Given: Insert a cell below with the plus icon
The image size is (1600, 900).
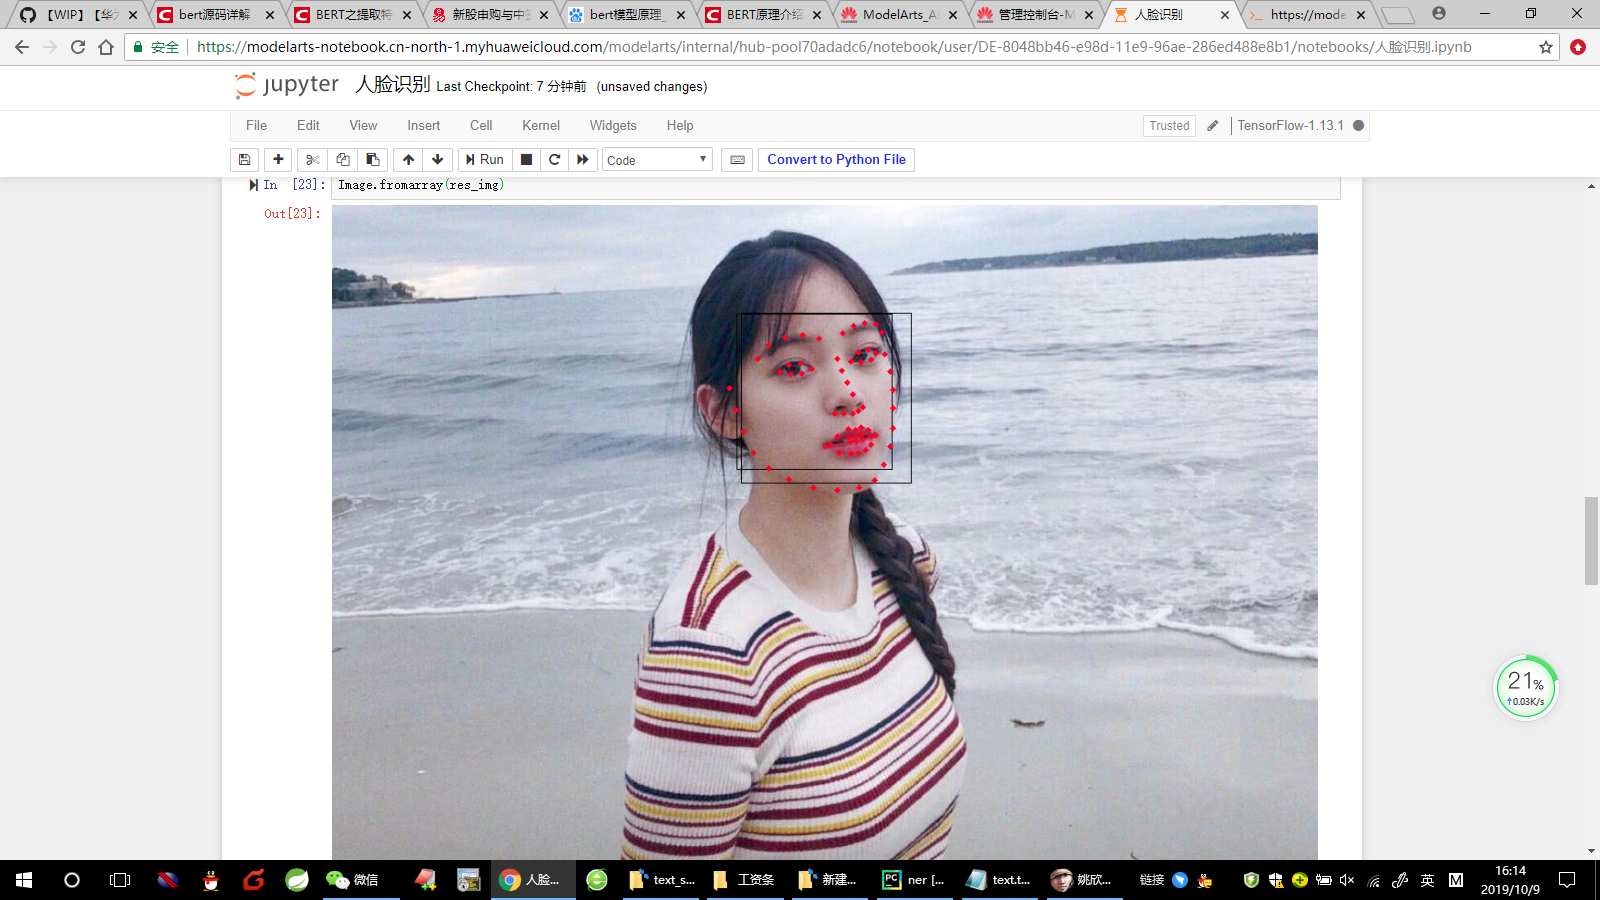Looking at the screenshot, I should [278, 160].
